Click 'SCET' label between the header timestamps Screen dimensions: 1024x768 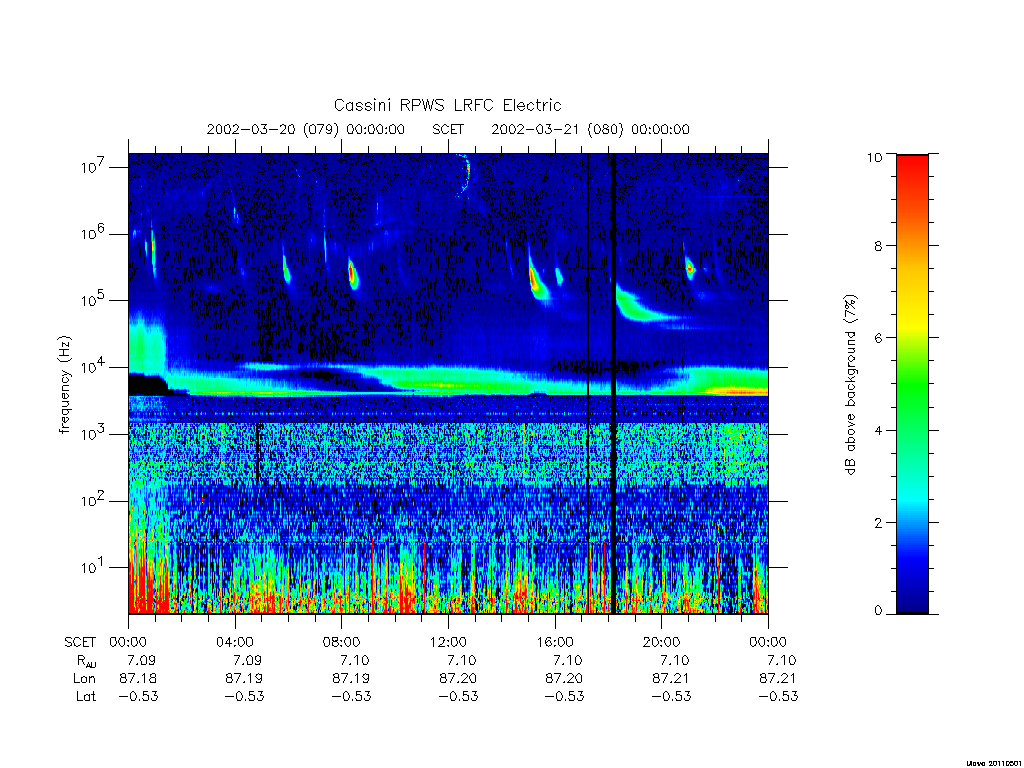pyautogui.click(x=448, y=129)
